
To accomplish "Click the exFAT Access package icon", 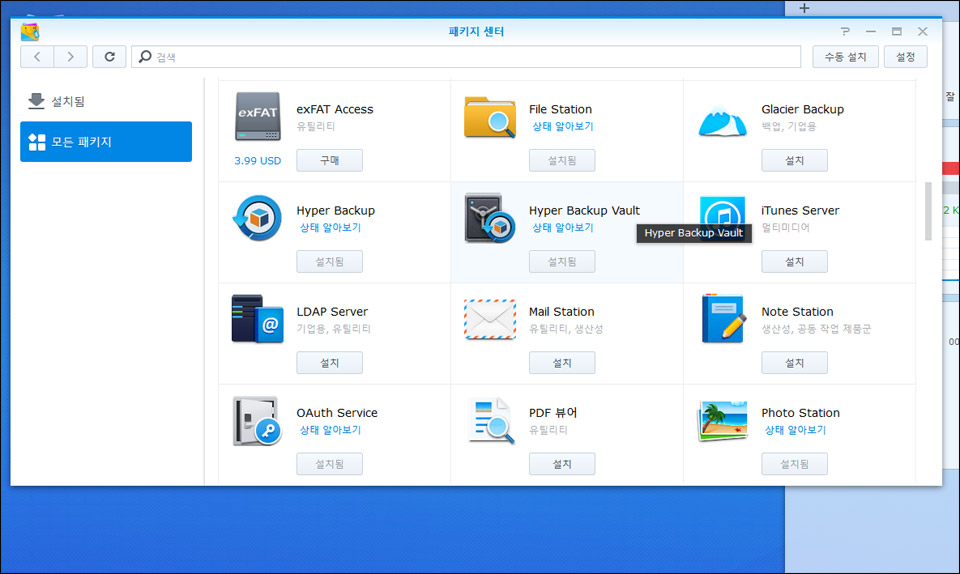I will (258, 116).
